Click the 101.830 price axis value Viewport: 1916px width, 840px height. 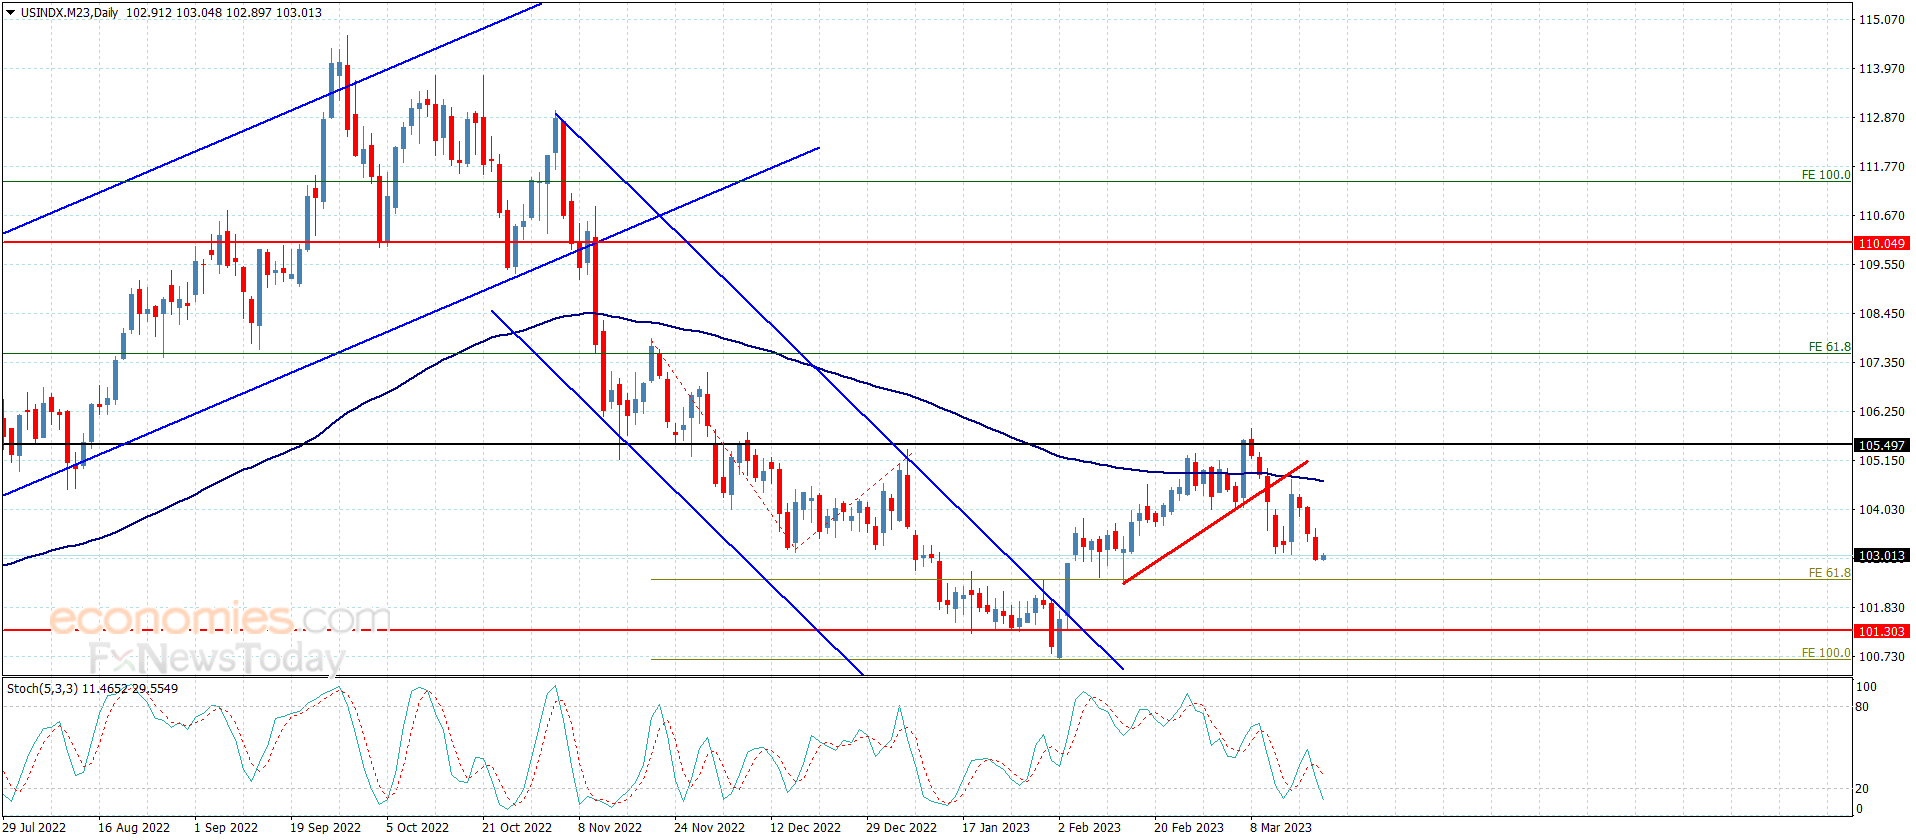(x=1881, y=607)
